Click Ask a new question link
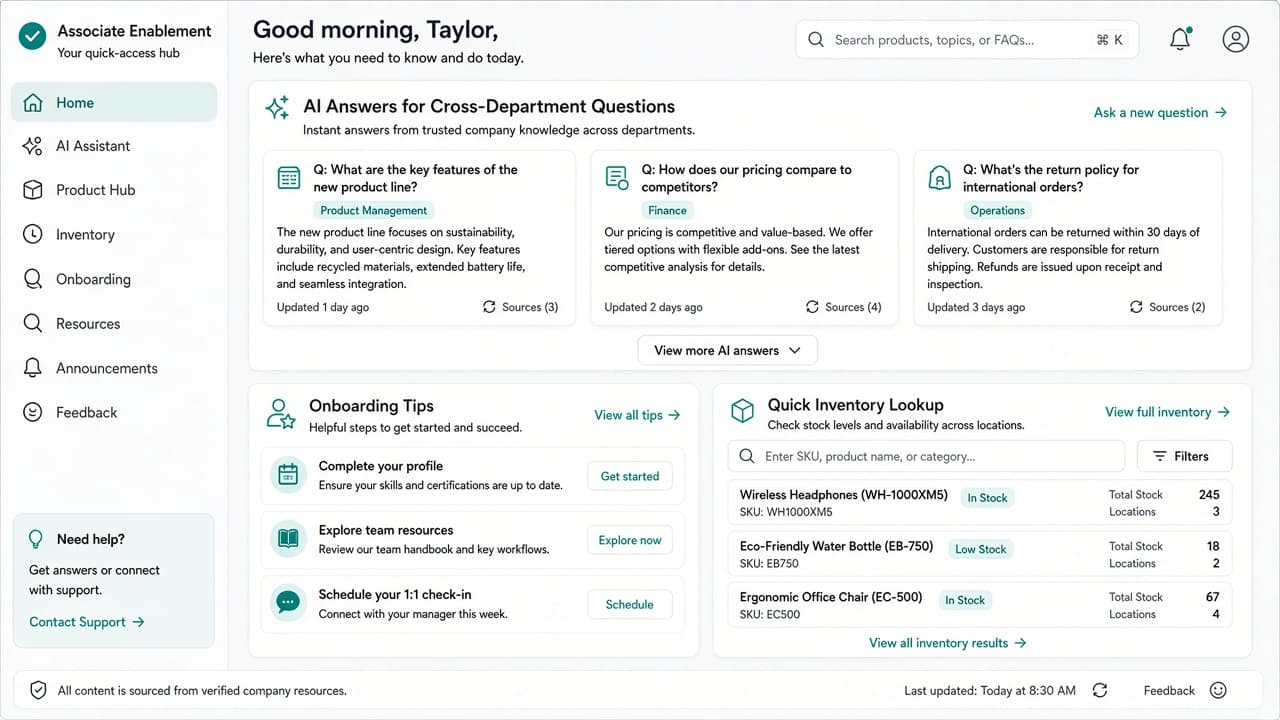 point(1160,113)
